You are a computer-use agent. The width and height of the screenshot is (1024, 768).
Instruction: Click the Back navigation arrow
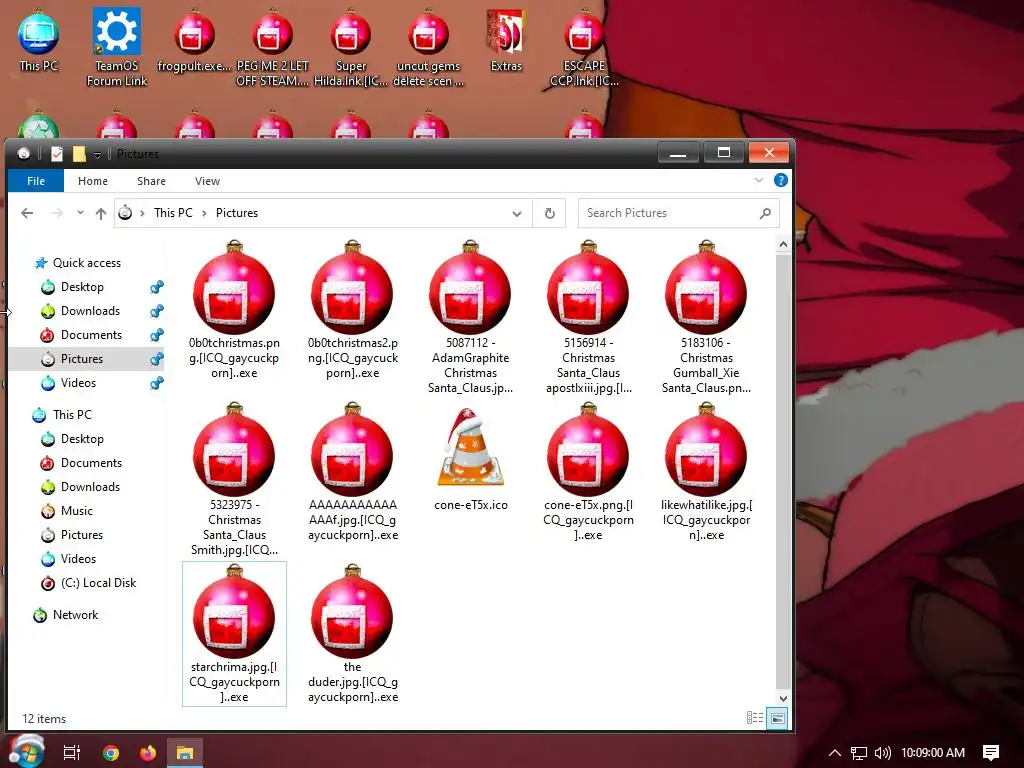click(x=27, y=213)
